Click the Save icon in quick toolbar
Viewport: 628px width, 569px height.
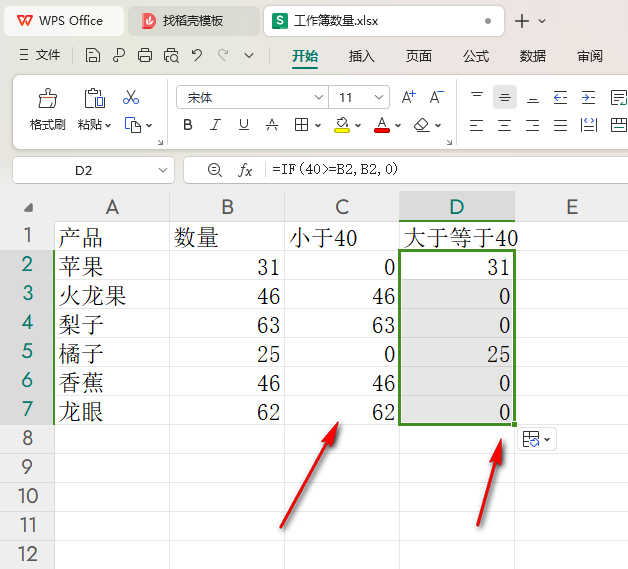(93, 56)
